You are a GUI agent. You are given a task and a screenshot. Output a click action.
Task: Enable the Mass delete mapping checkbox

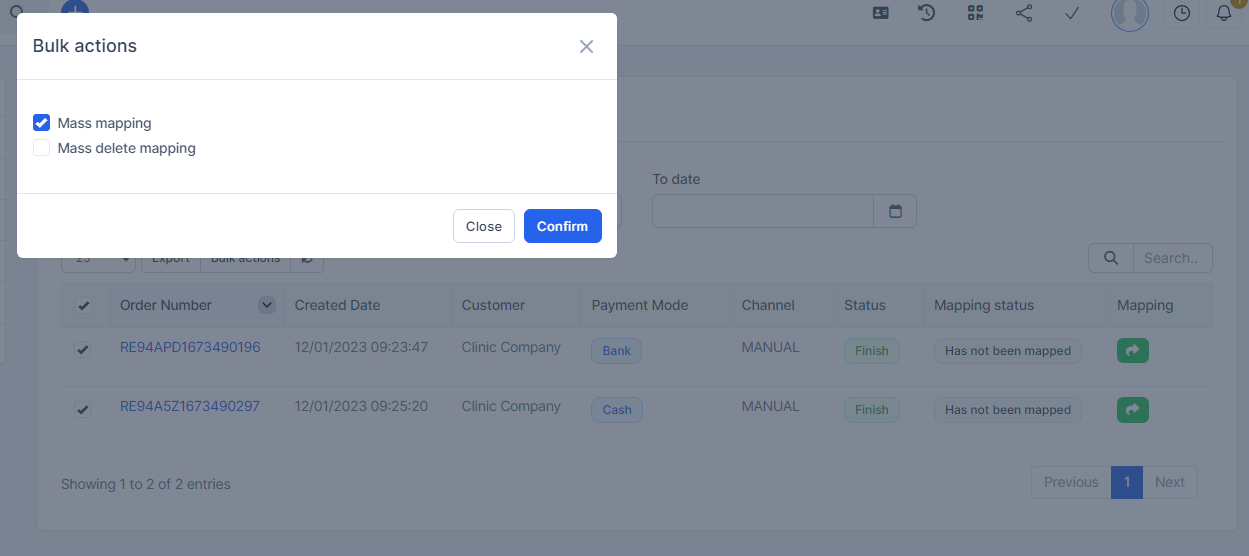42,148
